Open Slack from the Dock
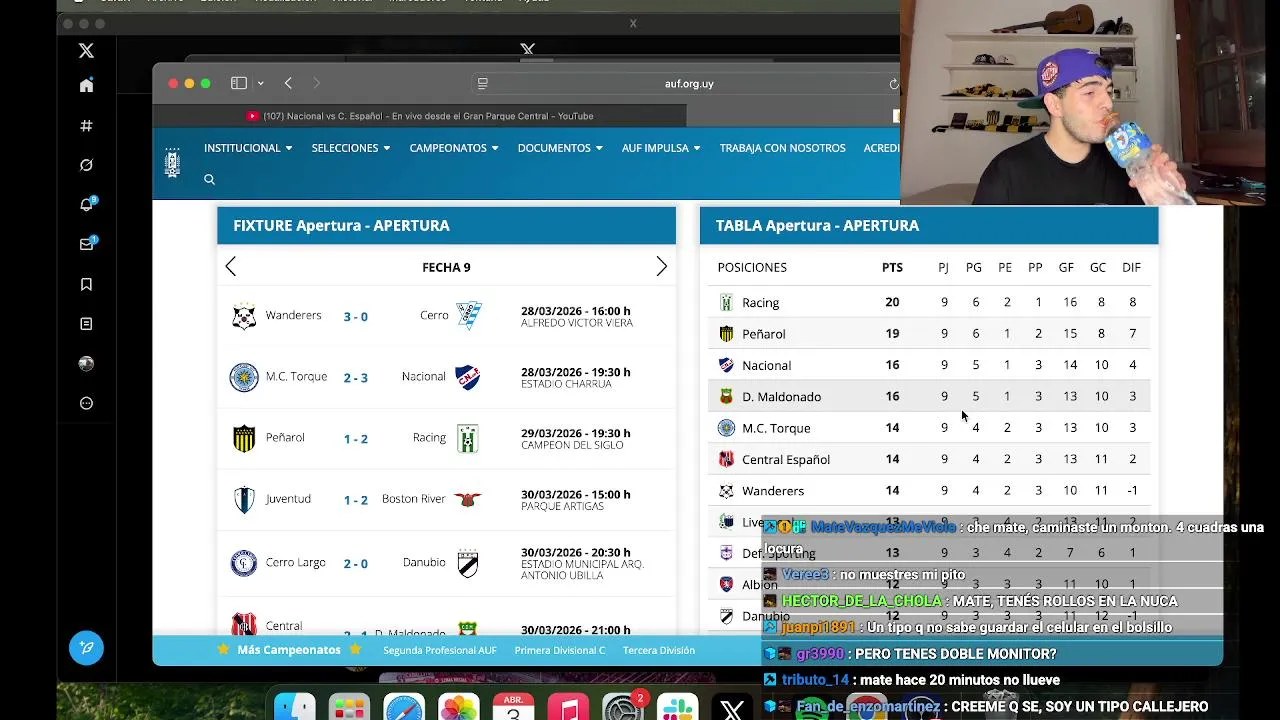This screenshot has height=720, width=1280. click(677, 707)
